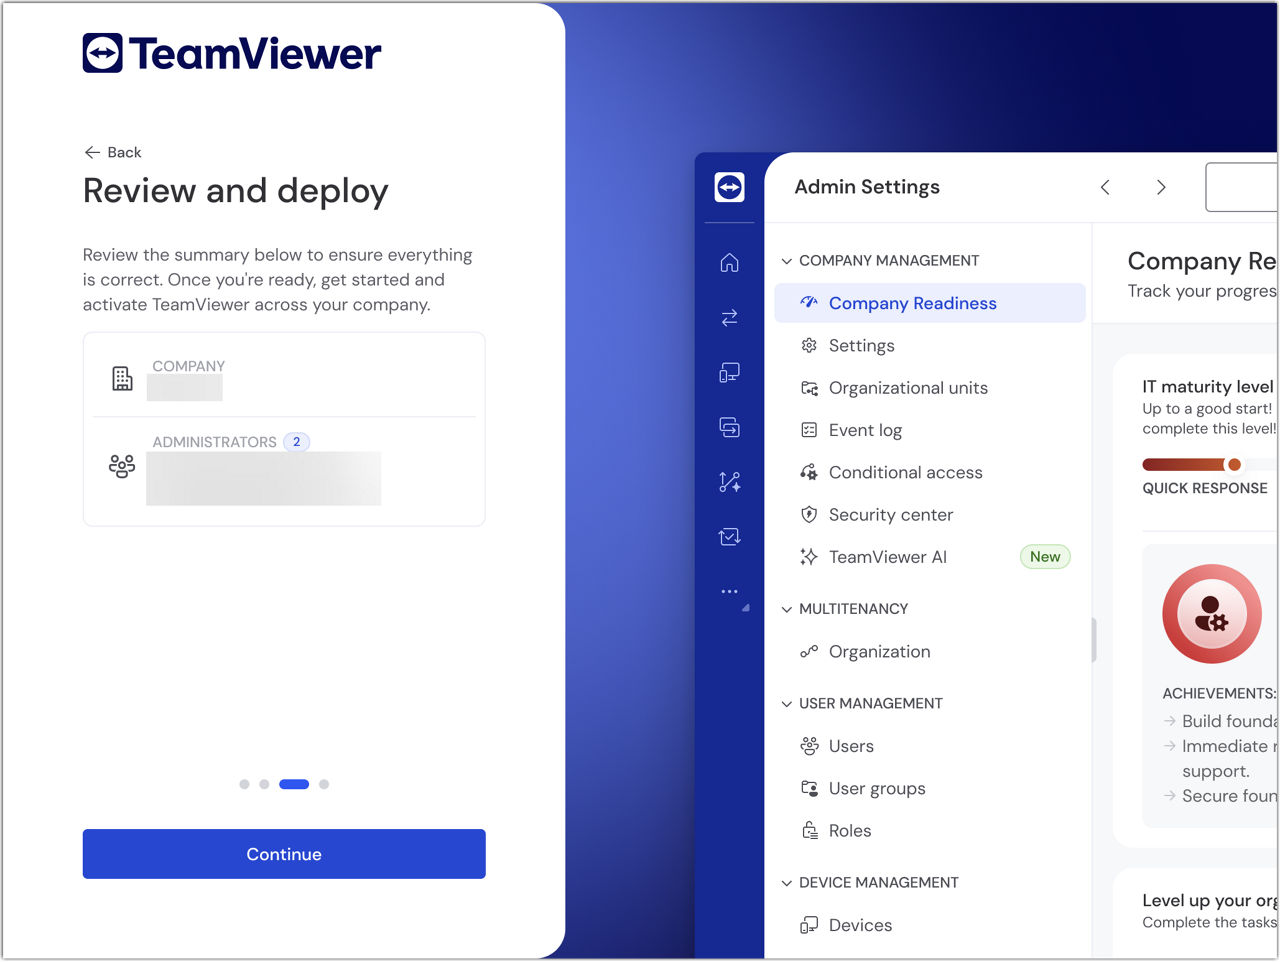Collapse the DEVICE MANAGEMENT section

787,883
